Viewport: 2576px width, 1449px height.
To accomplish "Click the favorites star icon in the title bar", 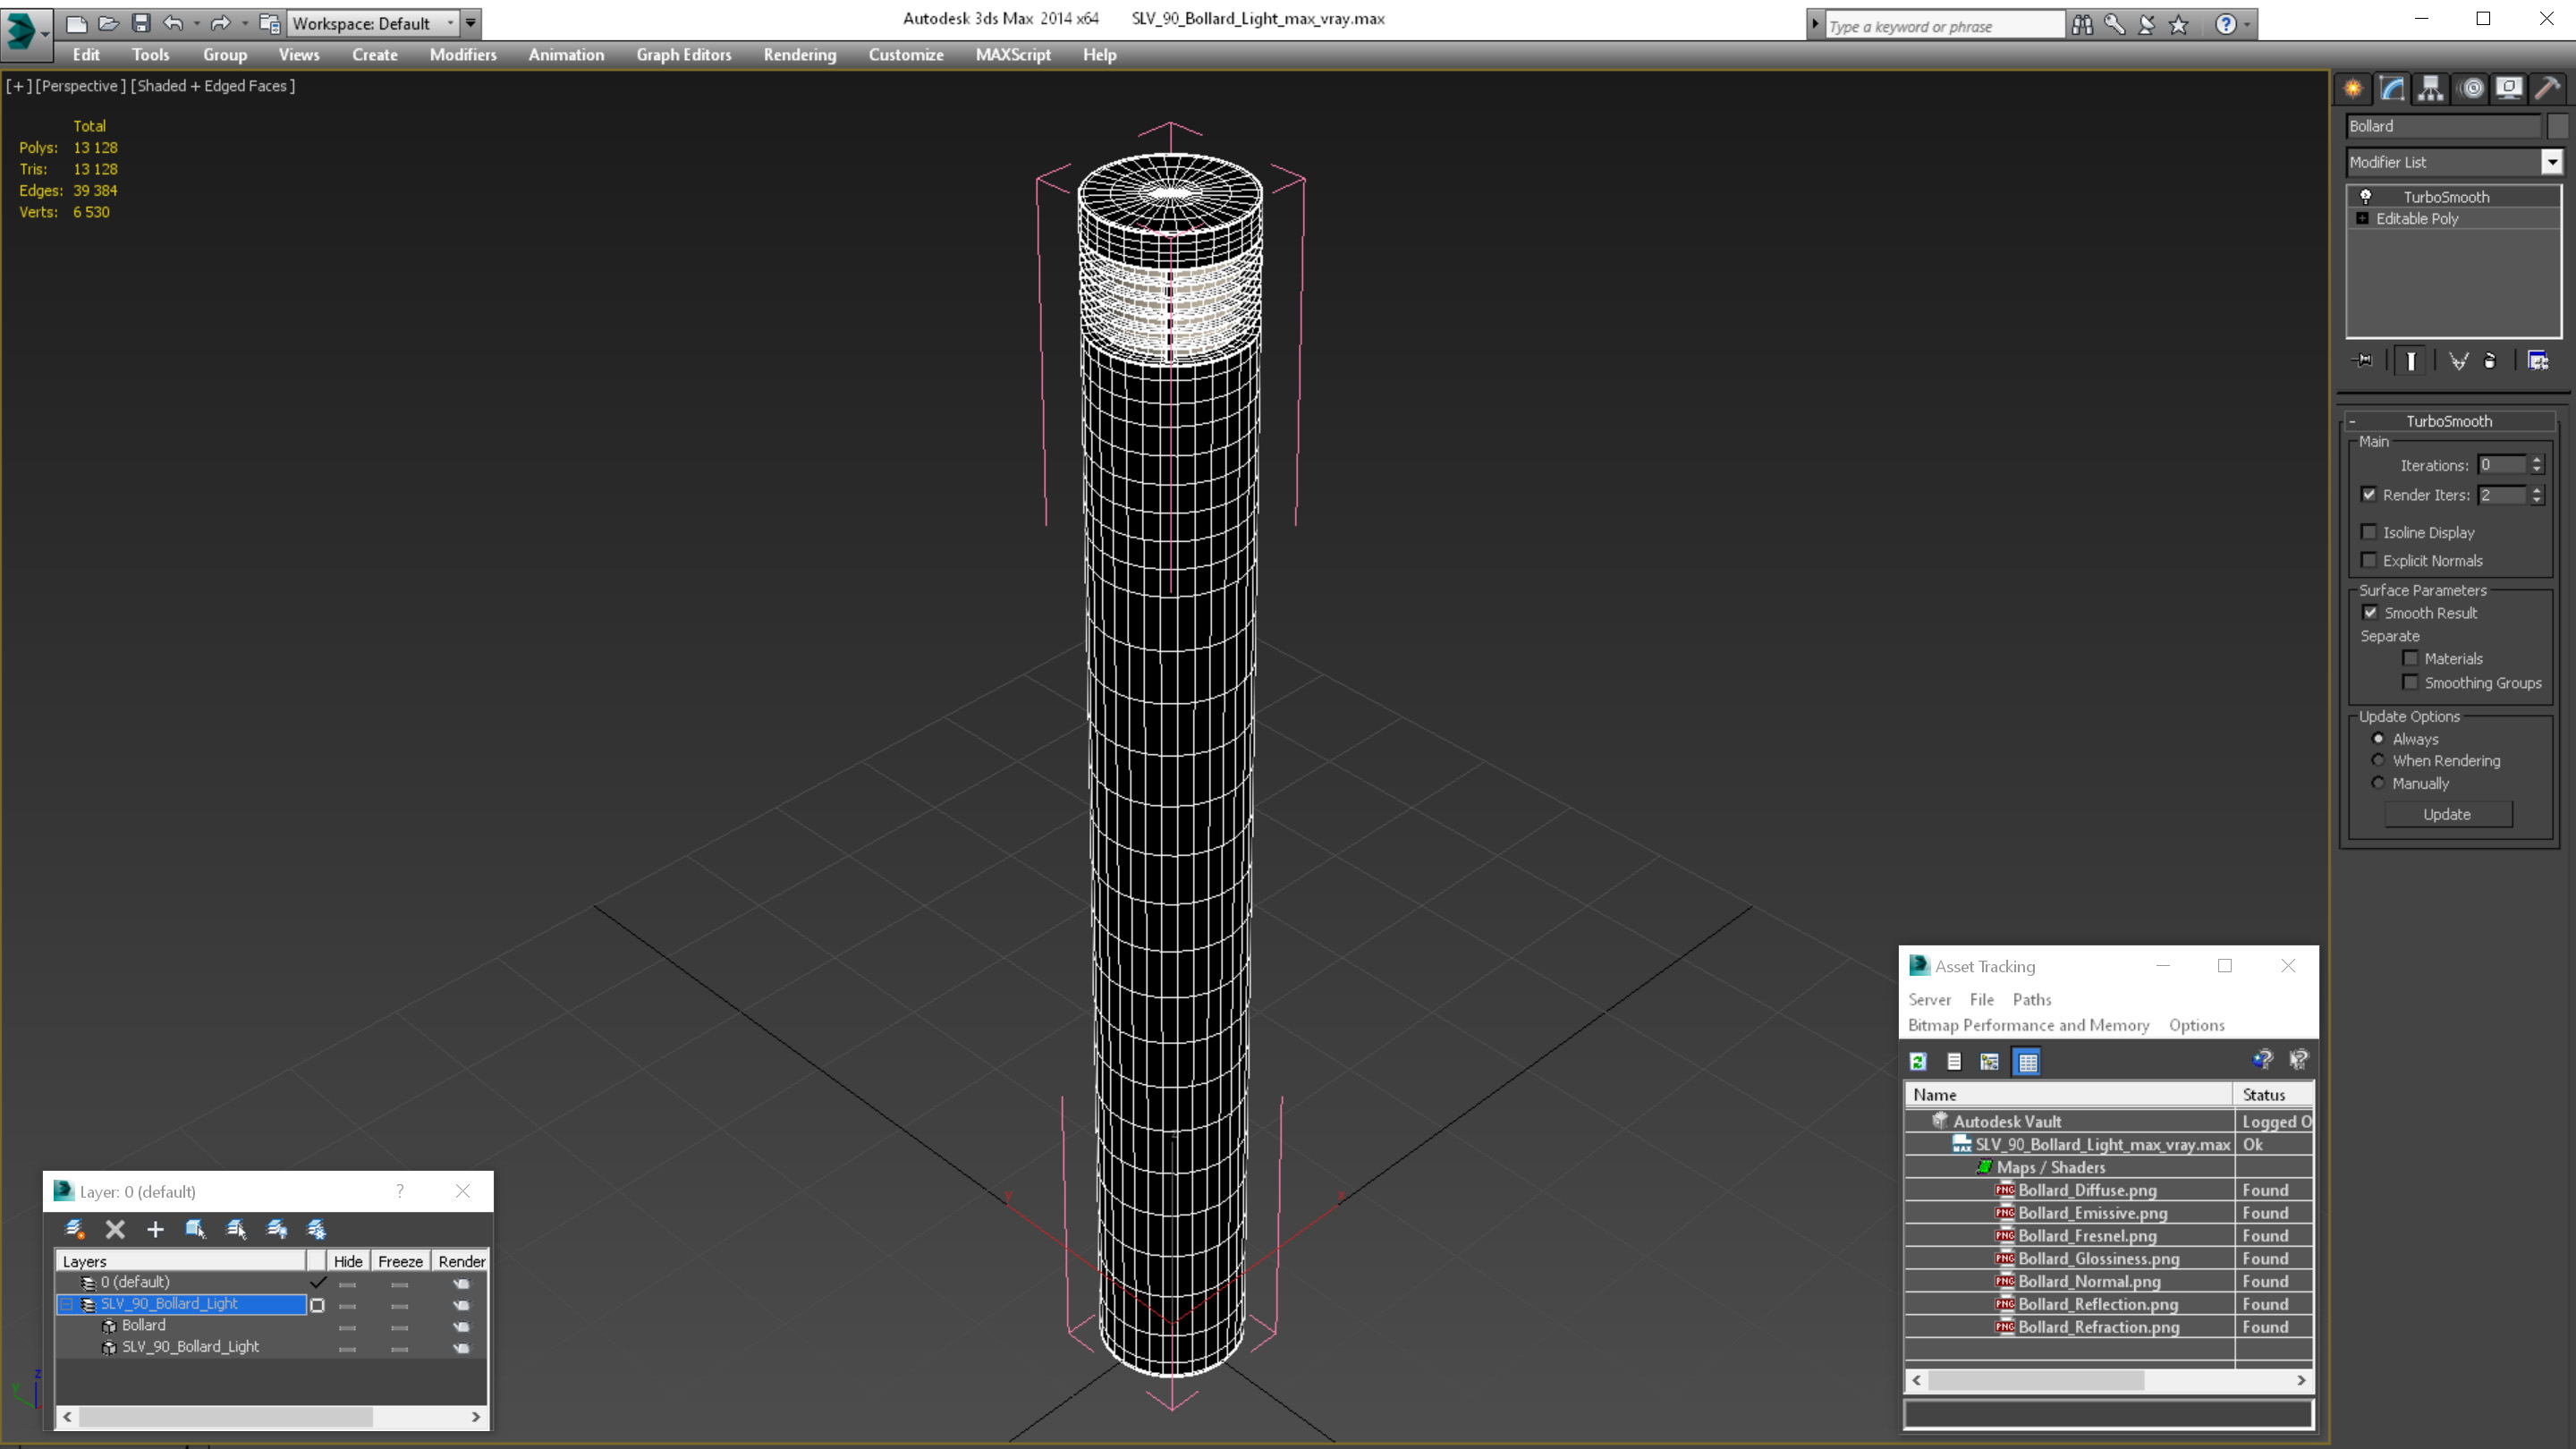I will 2179,24.
